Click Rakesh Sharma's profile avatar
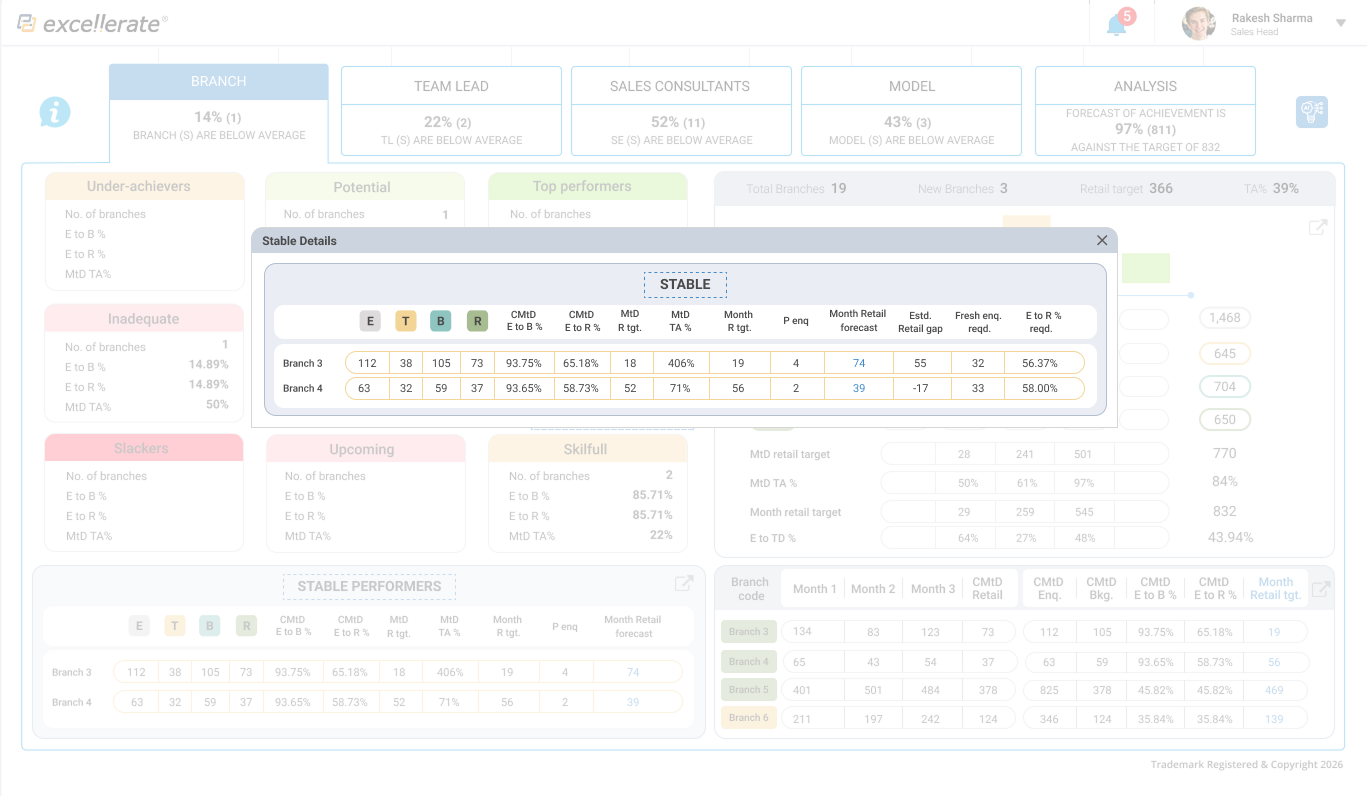This screenshot has width=1367, height=800. [1198, 23]
